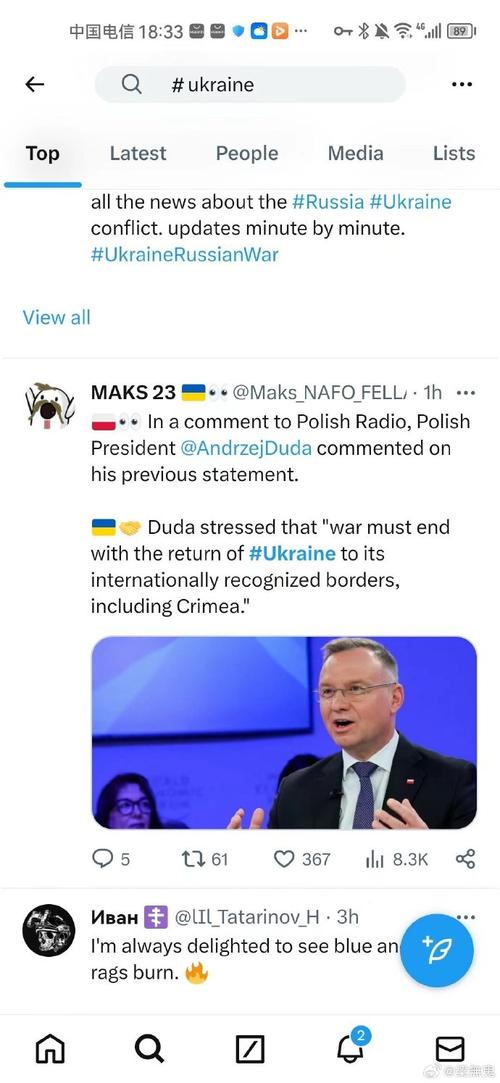
Task: Switch to the People tab
Action: click(x=247, y=153)
